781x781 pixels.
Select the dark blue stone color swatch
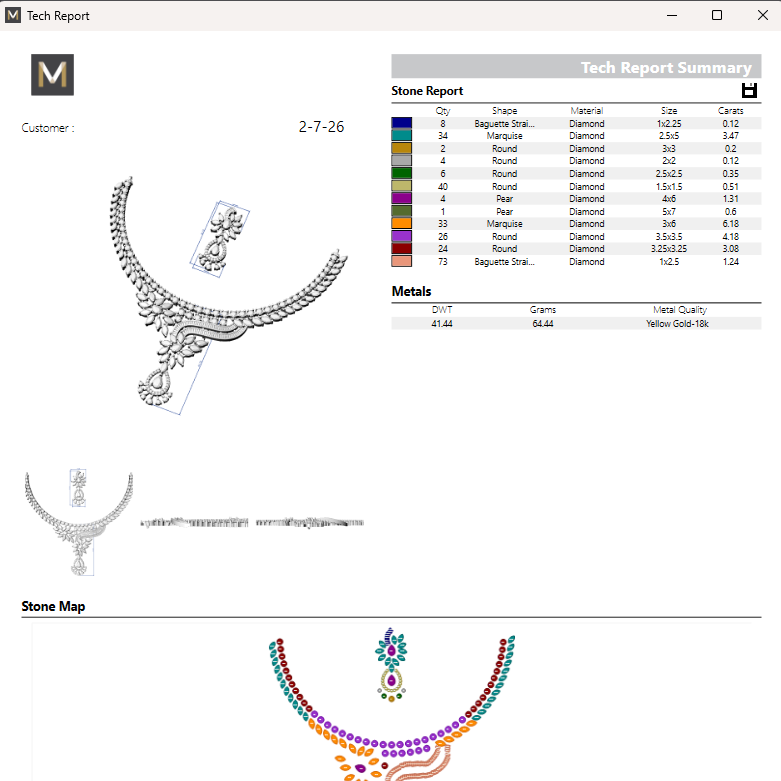click(x=401, y=123)
